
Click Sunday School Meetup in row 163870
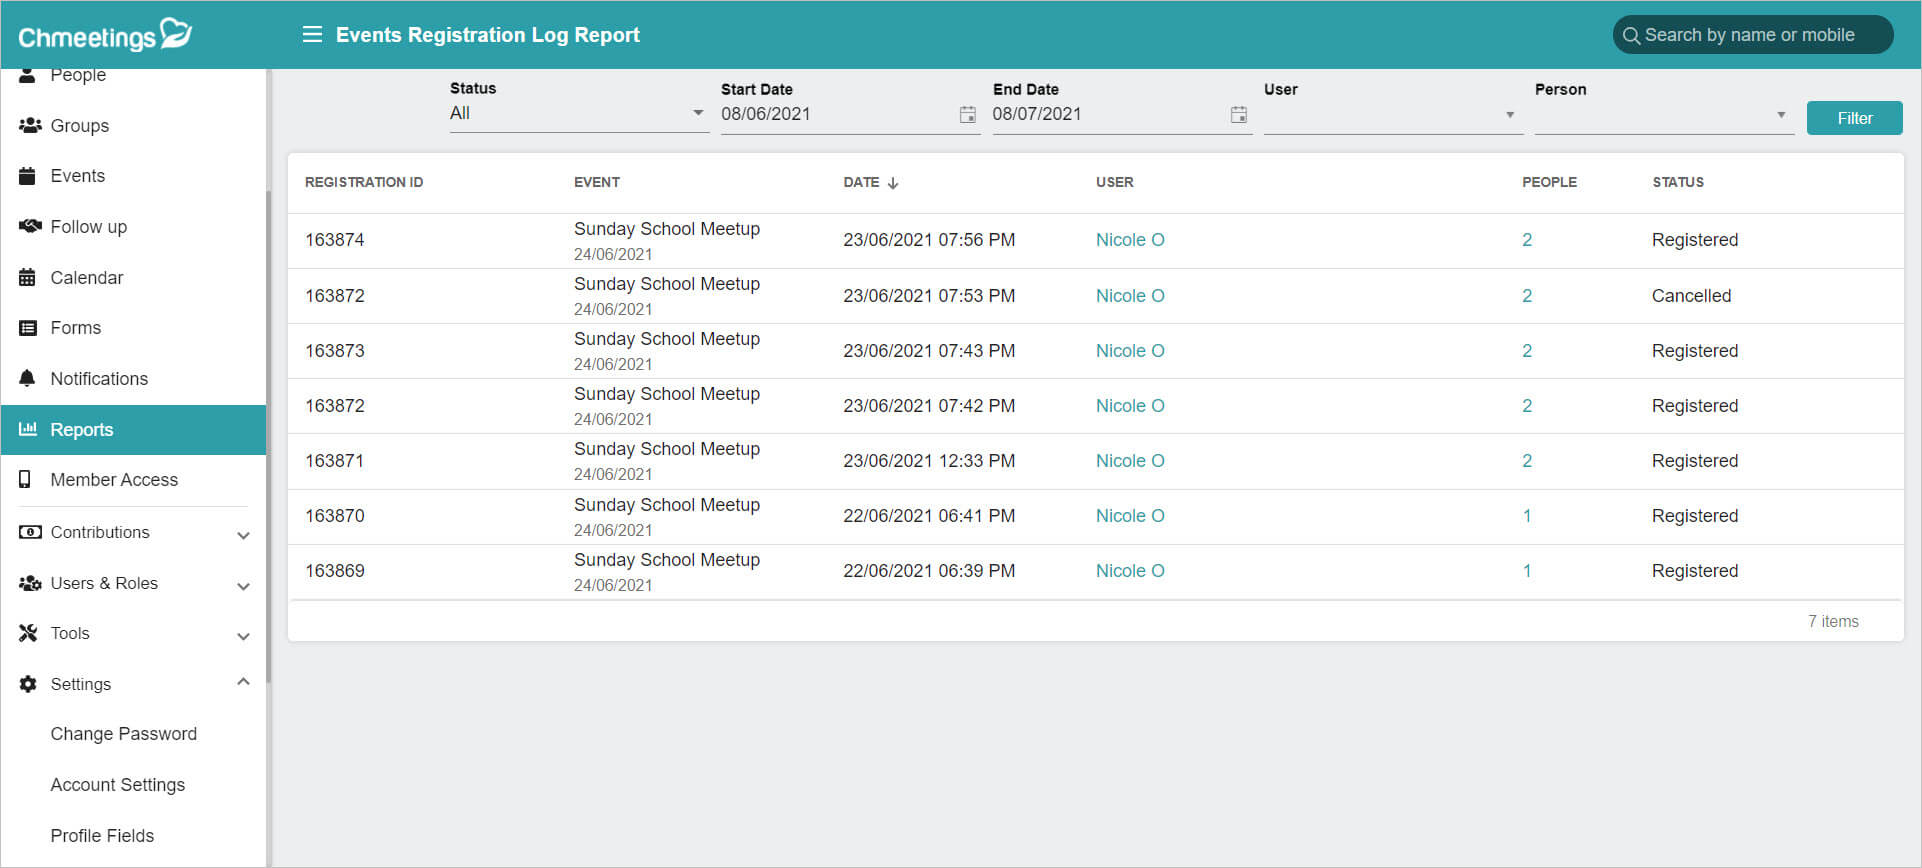tap(667, 505)
